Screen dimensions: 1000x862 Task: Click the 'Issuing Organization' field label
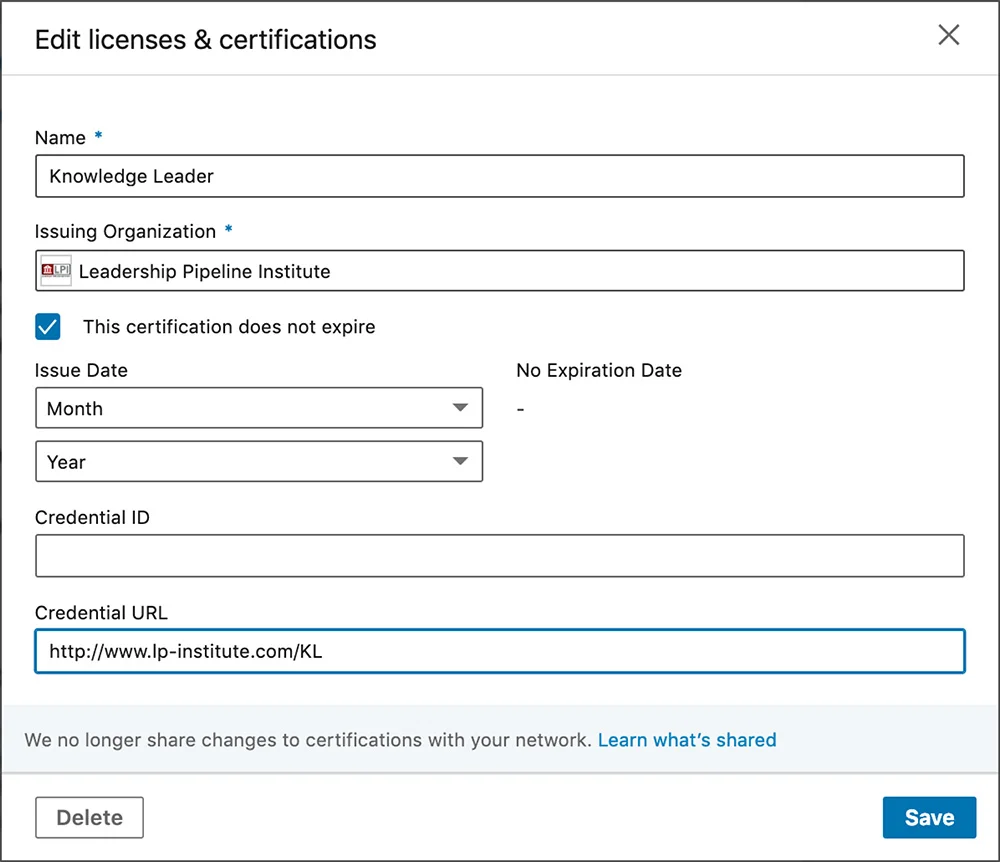pos(125,231)
